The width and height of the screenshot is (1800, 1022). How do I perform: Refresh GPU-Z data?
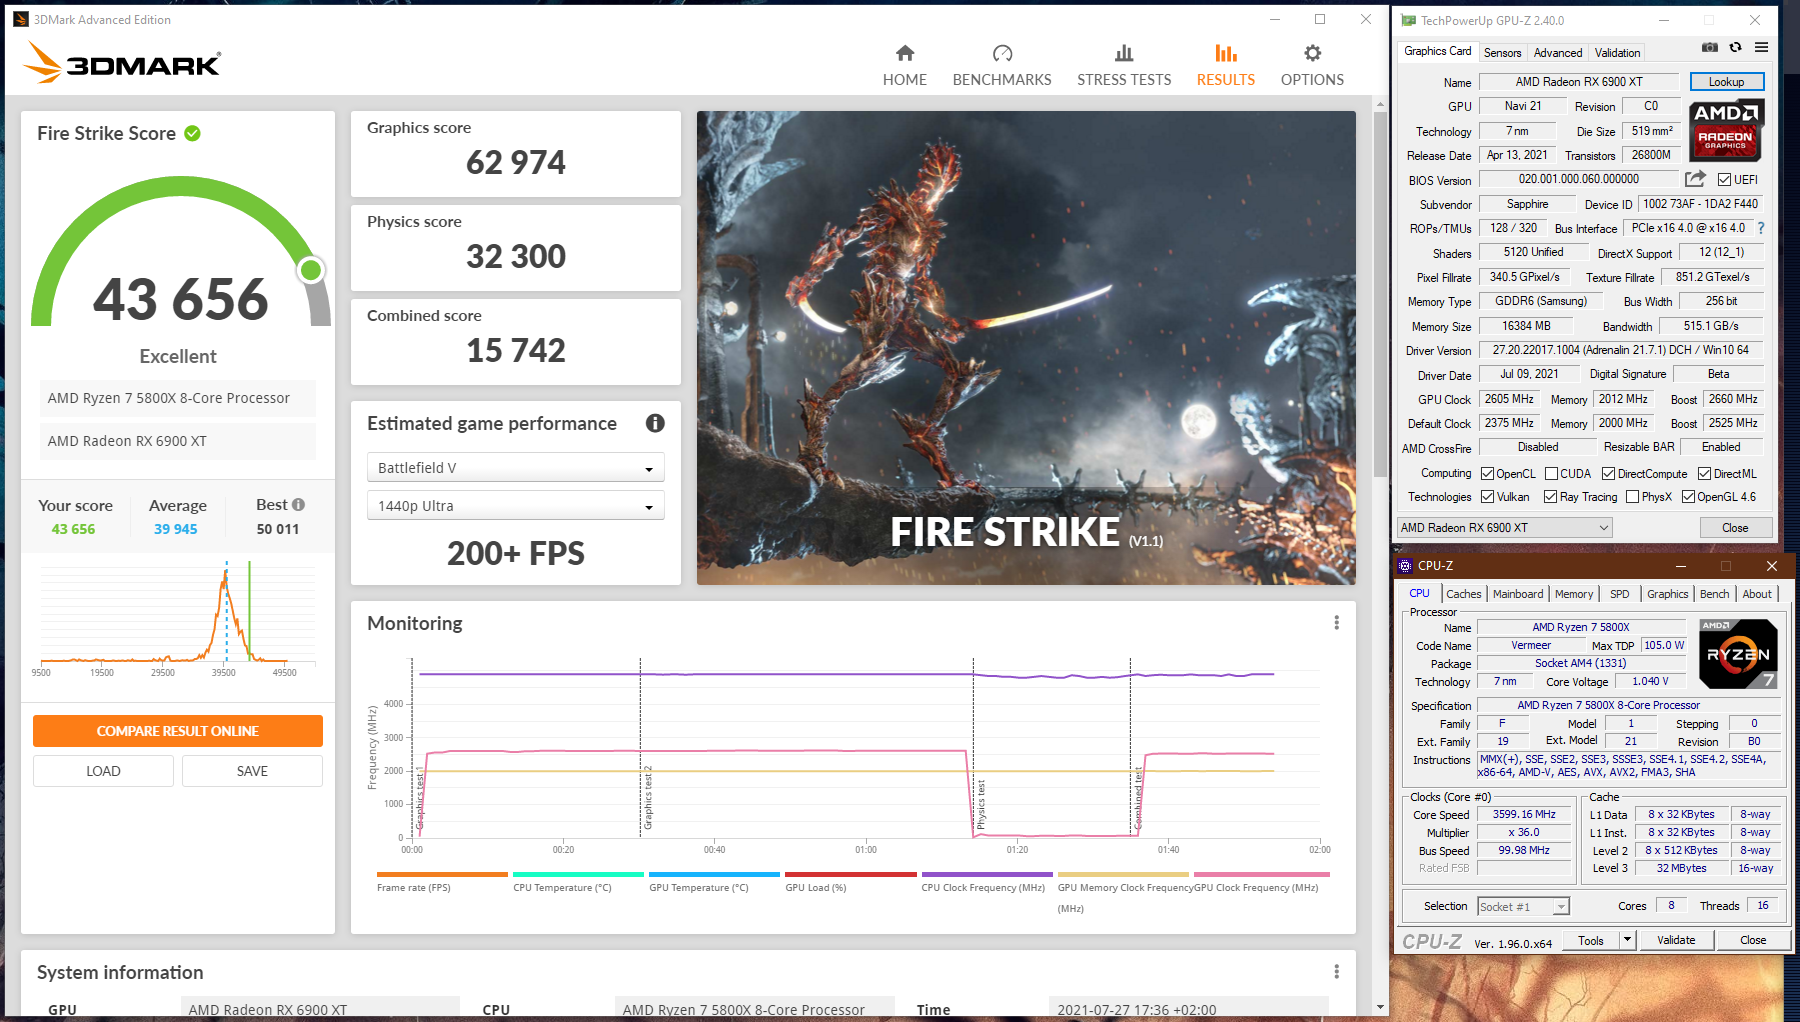[1735, 47]
